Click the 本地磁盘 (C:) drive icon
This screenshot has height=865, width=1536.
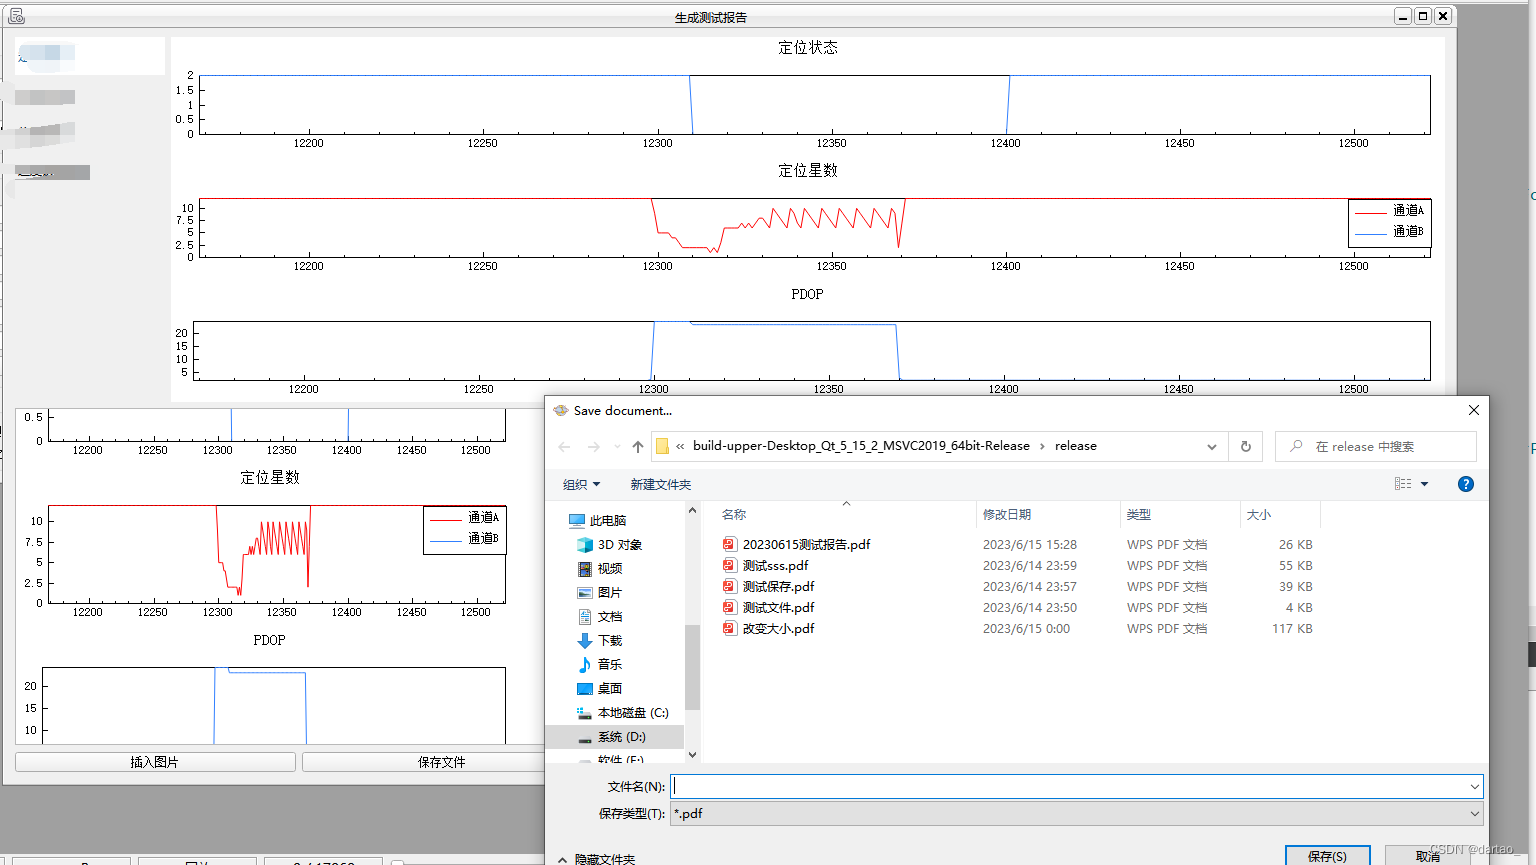click(623, 713)
